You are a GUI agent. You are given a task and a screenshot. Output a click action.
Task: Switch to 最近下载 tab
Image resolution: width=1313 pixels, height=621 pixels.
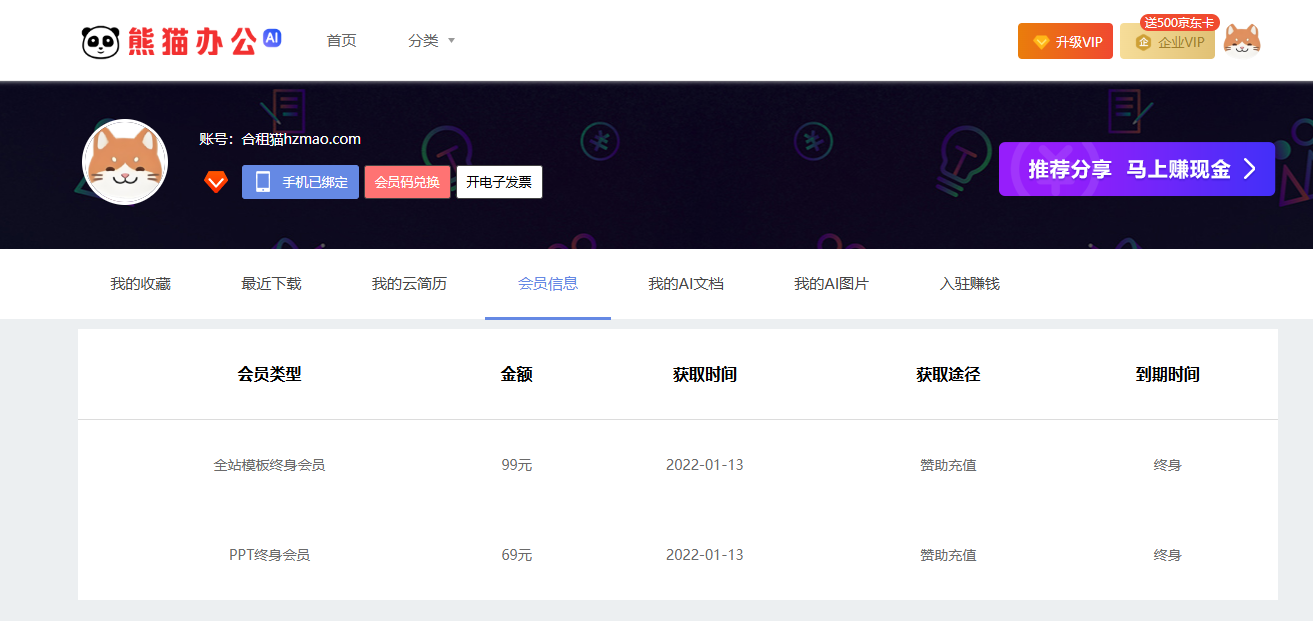tap(271, 284)
